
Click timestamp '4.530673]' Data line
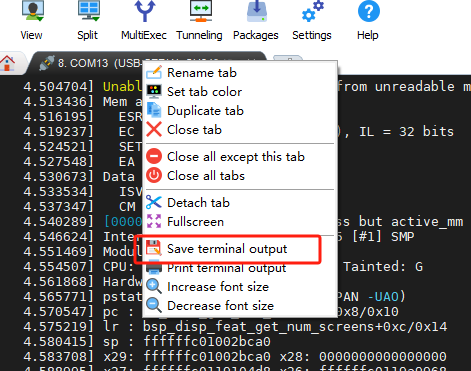(58, 176)
